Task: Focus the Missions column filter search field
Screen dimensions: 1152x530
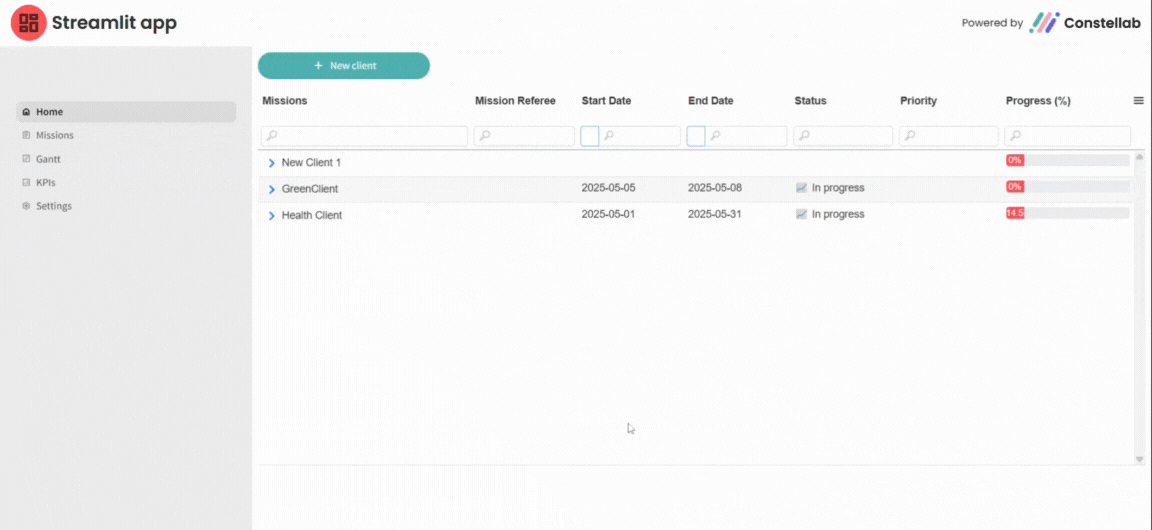Action: click(370, 136)
